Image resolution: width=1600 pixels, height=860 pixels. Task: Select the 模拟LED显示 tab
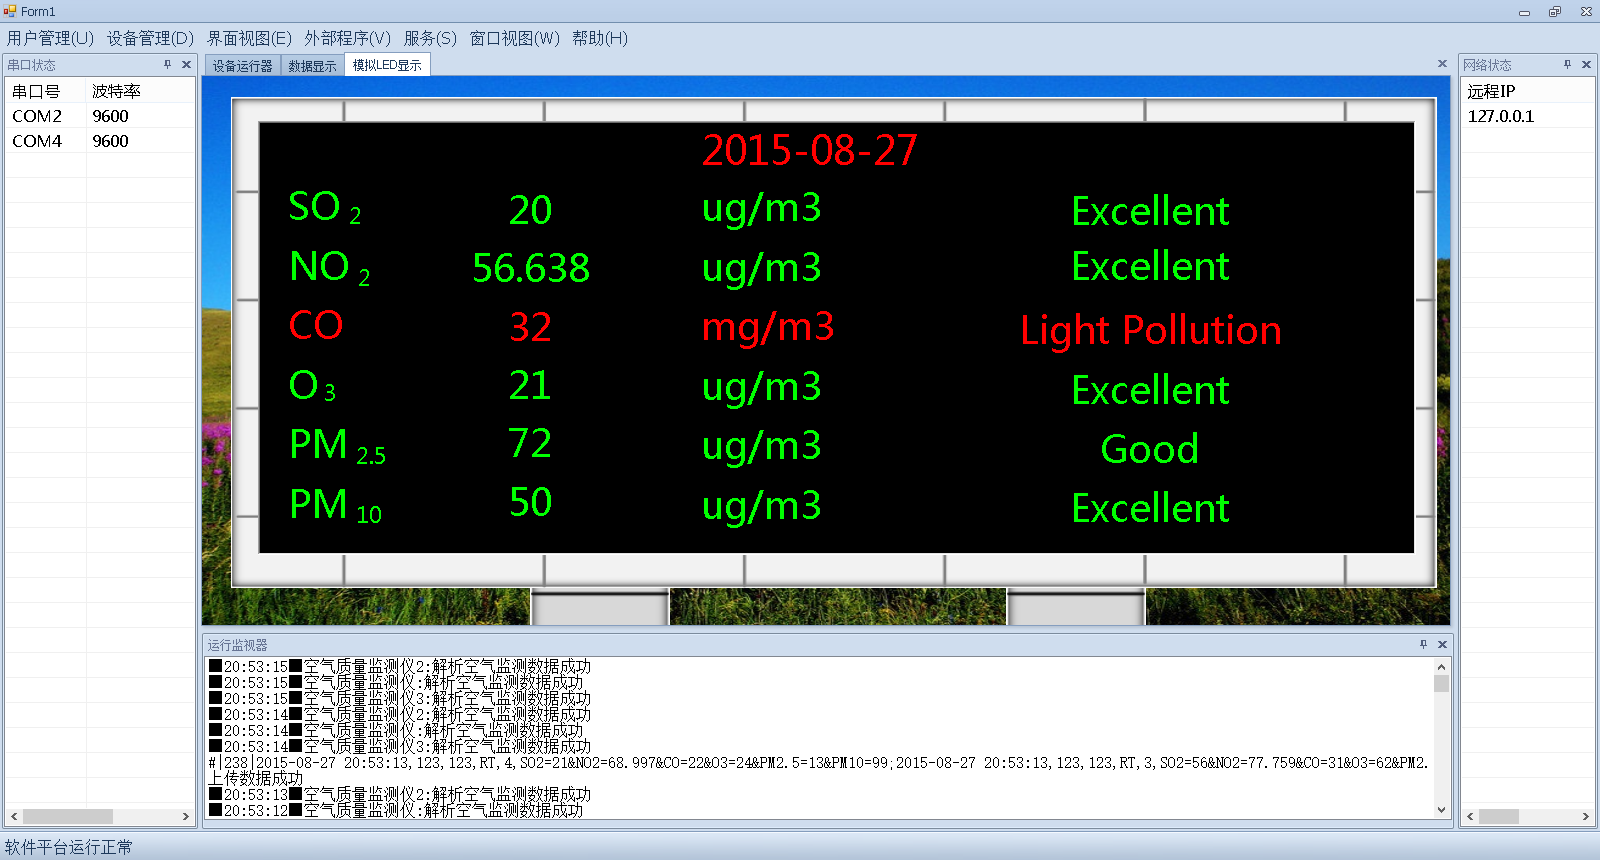click(387, 65)
